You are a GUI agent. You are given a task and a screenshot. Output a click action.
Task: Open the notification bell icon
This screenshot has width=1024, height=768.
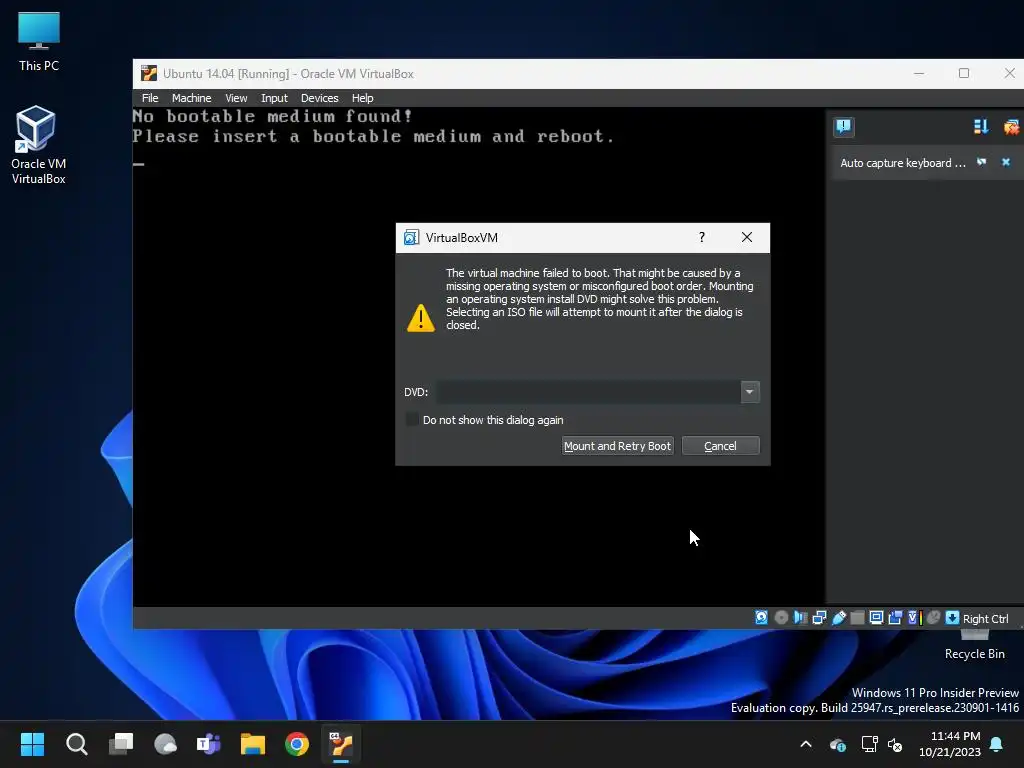[997, 744]
